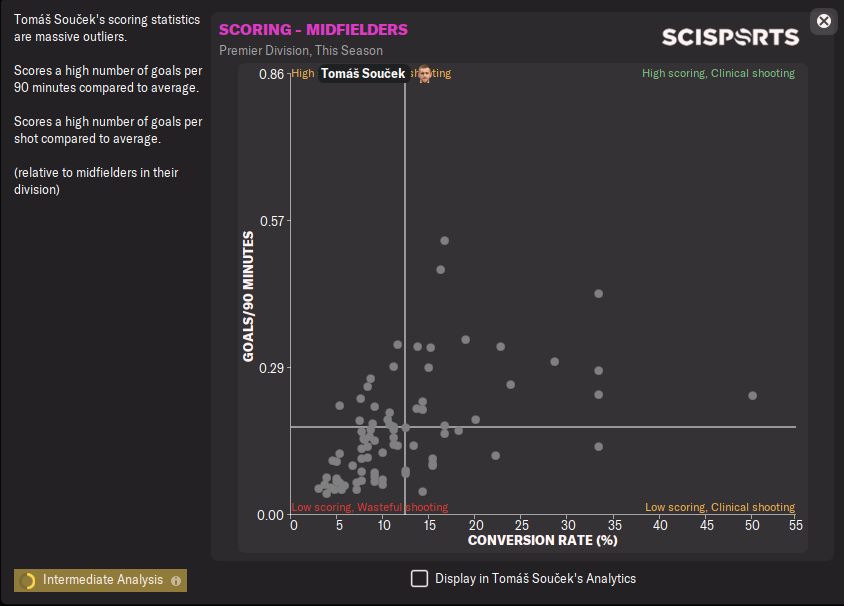Click the 0.57 y-axis value

(x=272, y=221)
